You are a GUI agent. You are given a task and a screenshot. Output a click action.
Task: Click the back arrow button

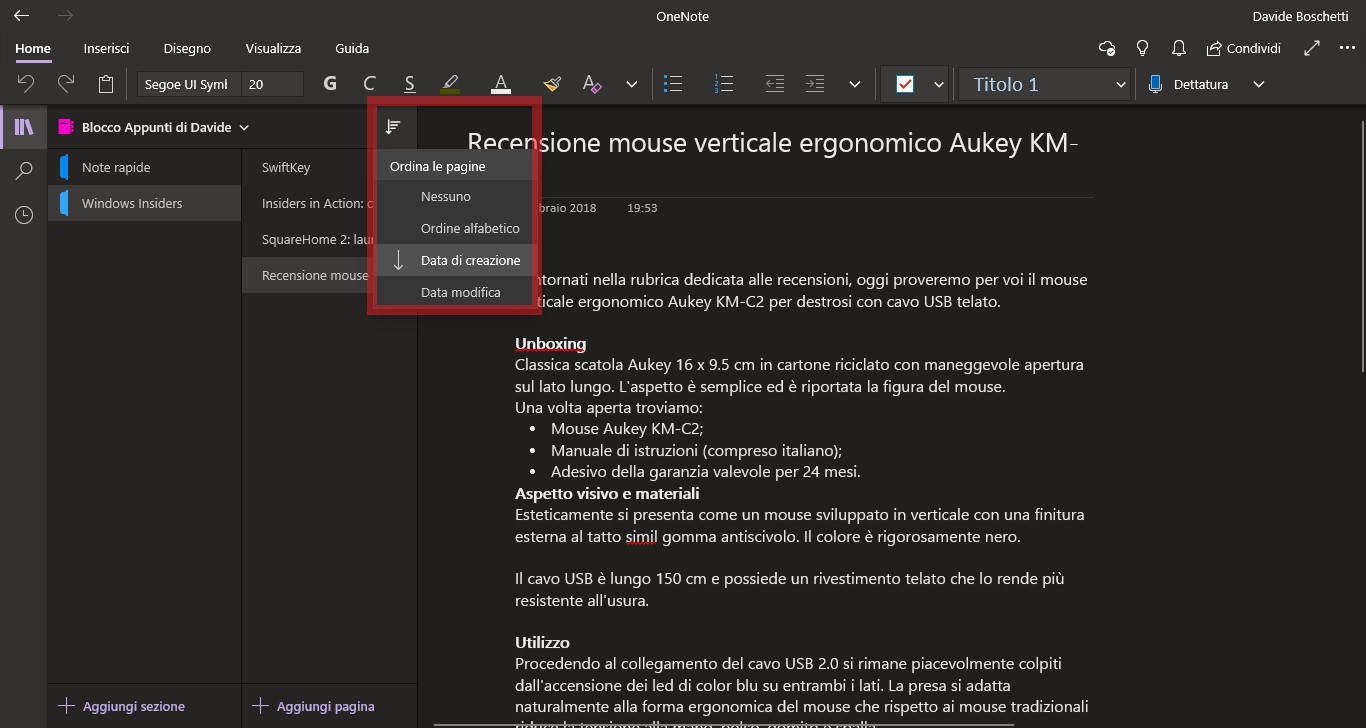(20, 16)
